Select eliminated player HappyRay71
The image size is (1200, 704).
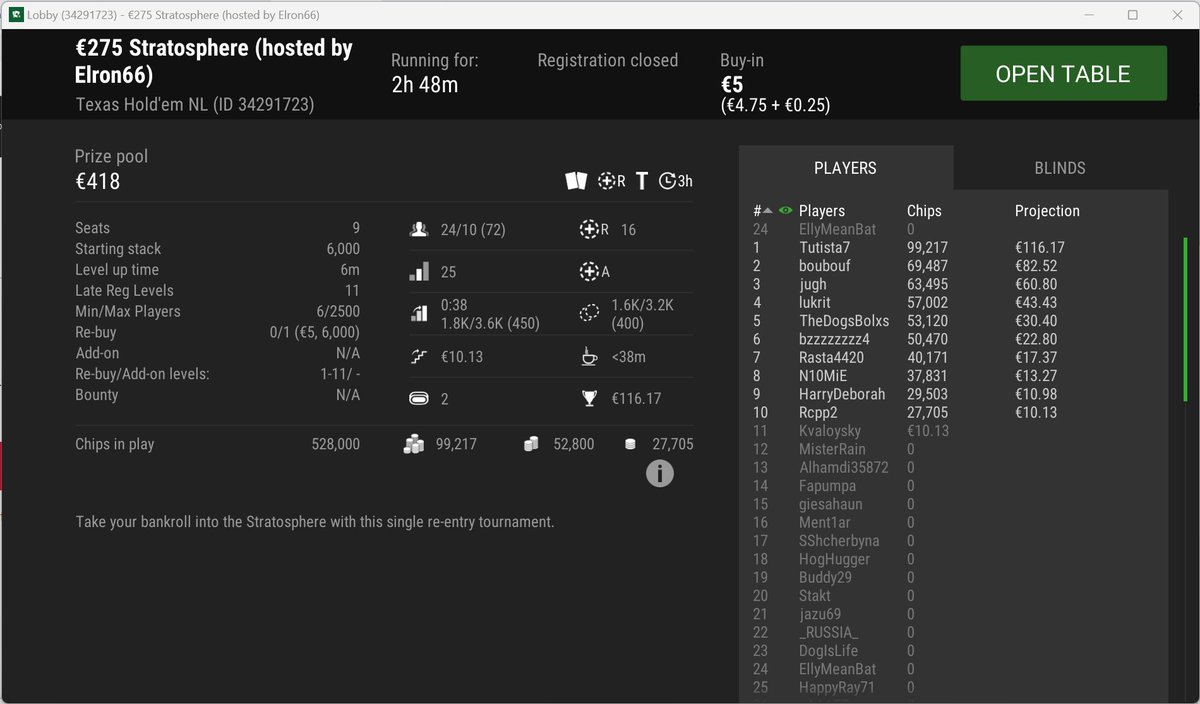[x=836, y=687]
